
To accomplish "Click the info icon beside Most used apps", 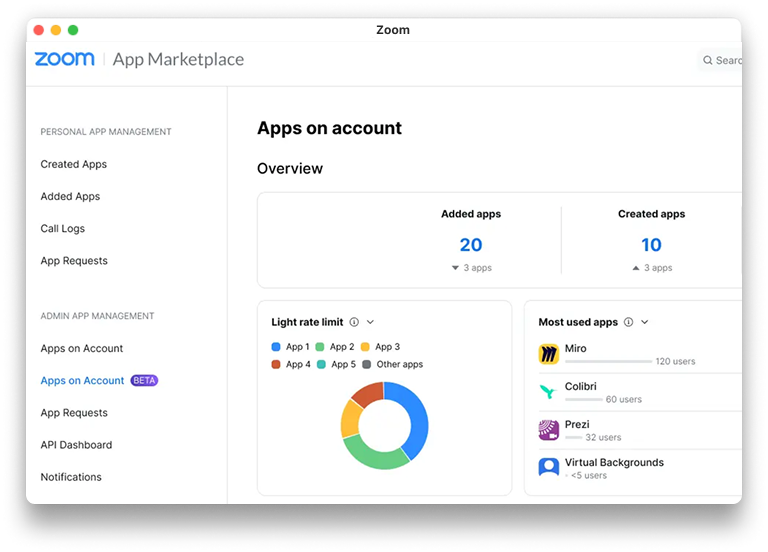I will (628, 322).
